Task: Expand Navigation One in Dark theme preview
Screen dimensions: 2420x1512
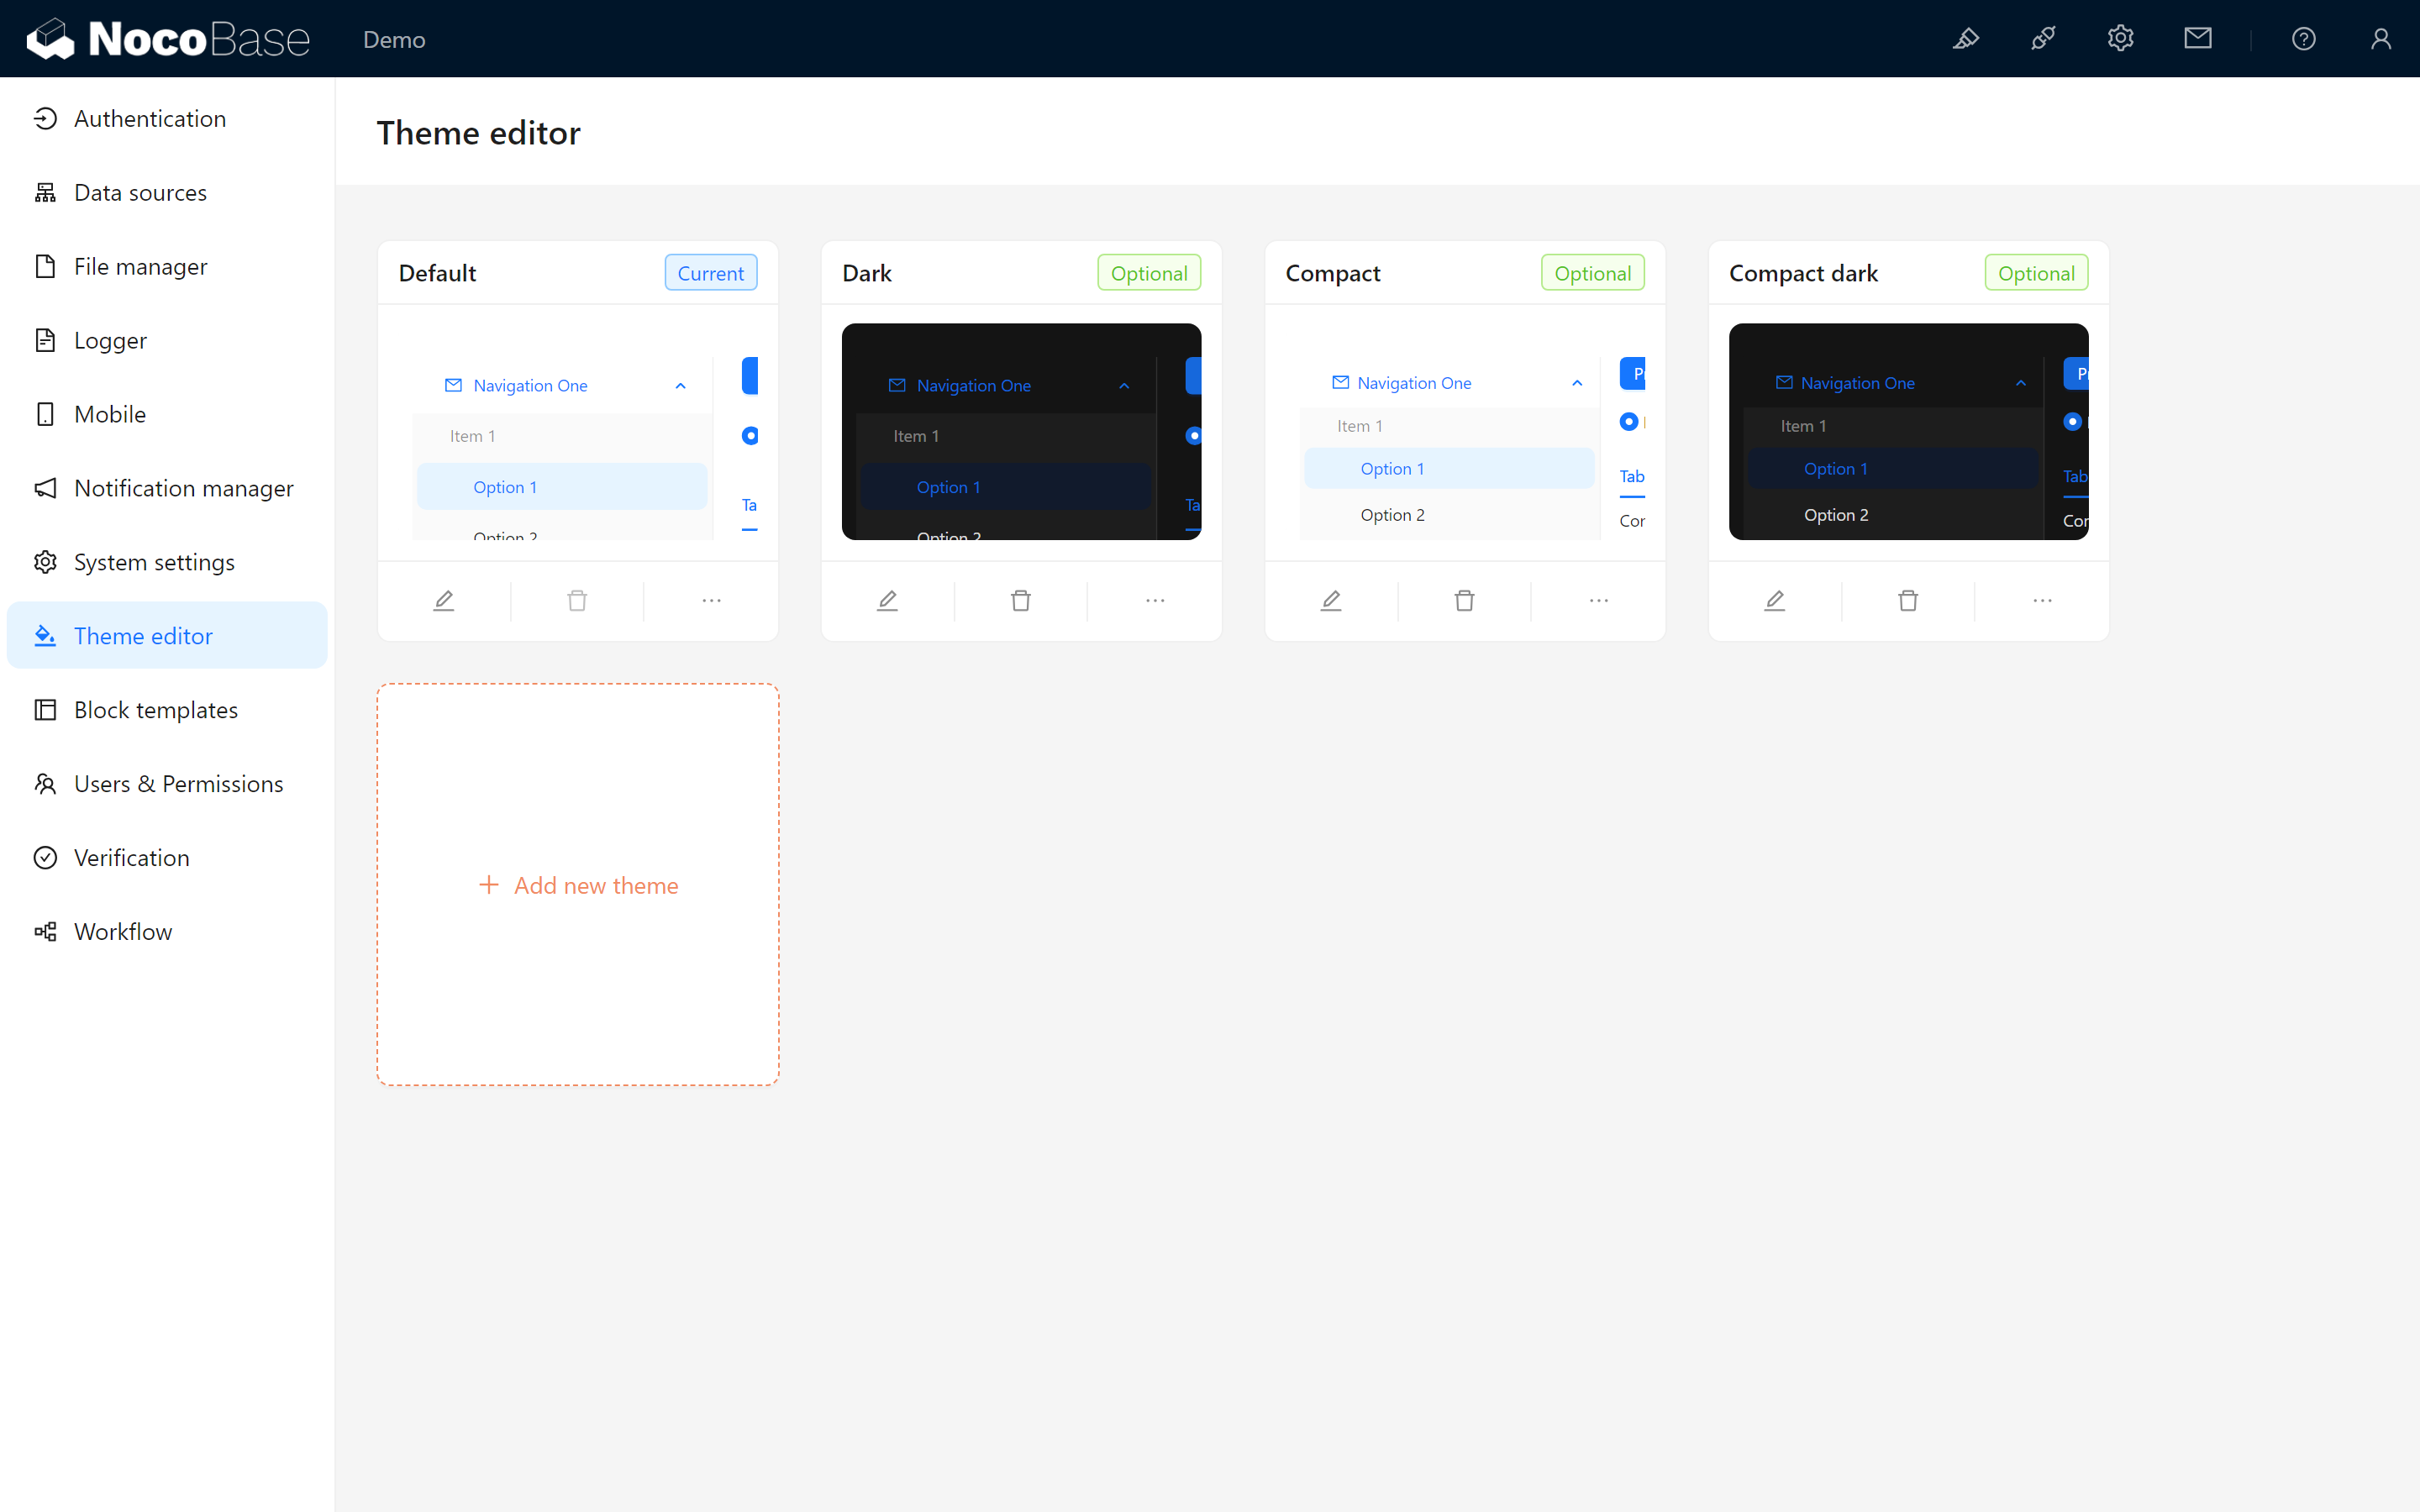Action: point(1123,385)
